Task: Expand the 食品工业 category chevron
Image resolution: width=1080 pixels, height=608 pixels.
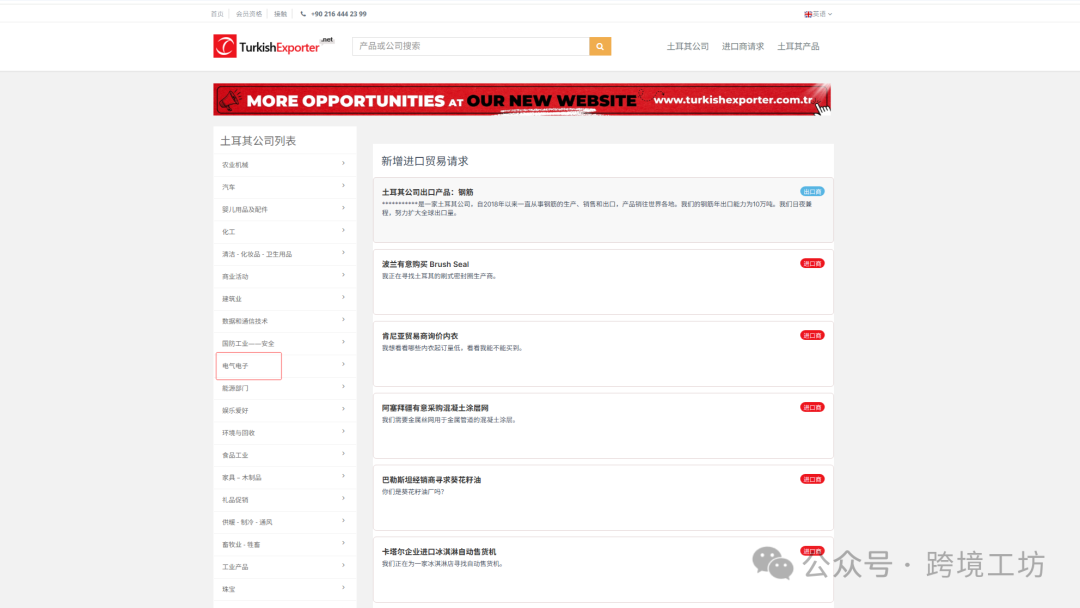Action: pyautogui.click(x=343, y=454)
